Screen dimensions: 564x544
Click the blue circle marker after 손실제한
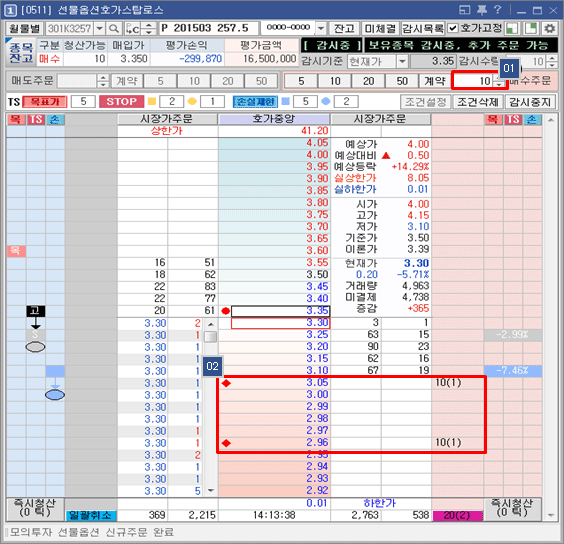pyautogui.click(x=326, y=101)
